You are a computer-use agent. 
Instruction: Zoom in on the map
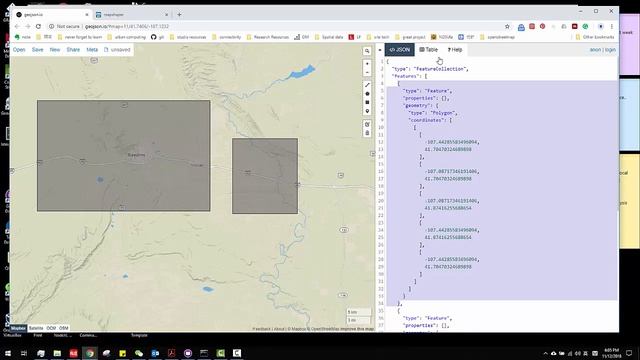367,64
